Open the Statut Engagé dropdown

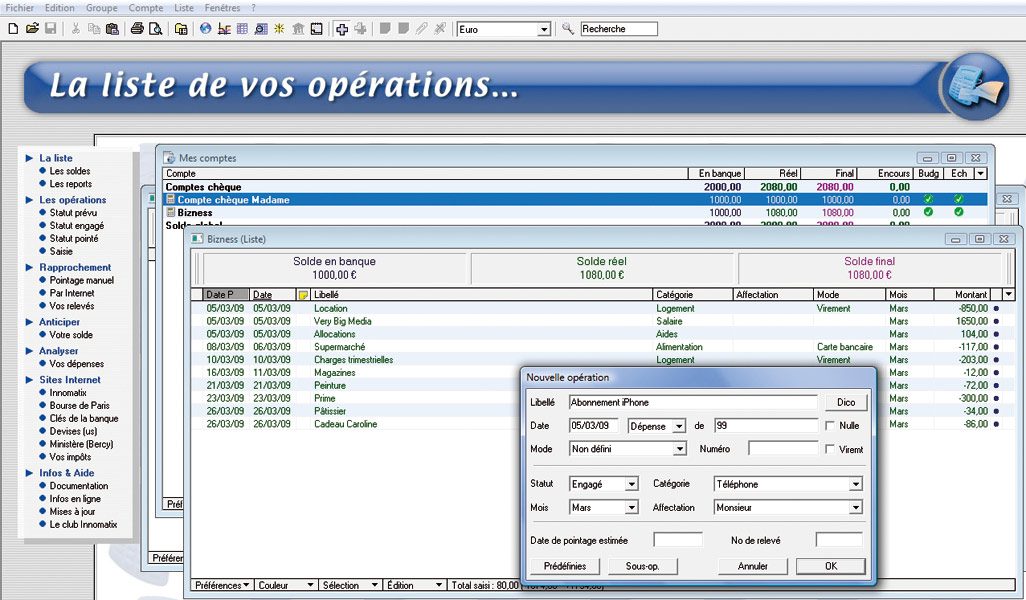point(631,484)
